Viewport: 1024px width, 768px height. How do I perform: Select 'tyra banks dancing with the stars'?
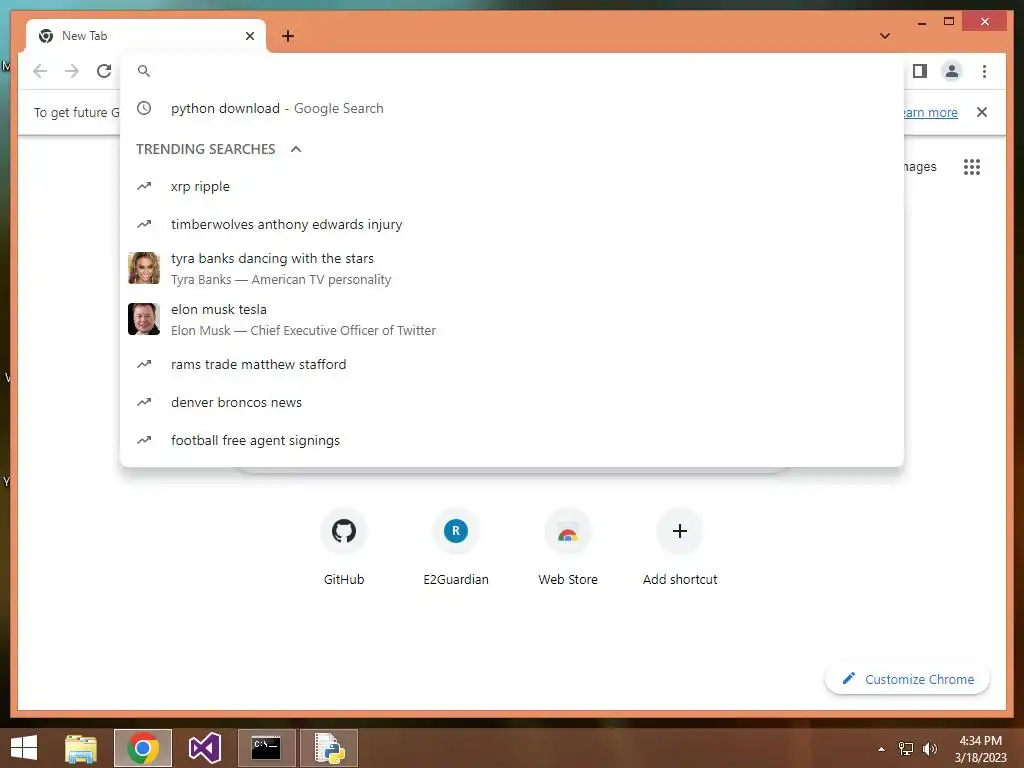512,268
